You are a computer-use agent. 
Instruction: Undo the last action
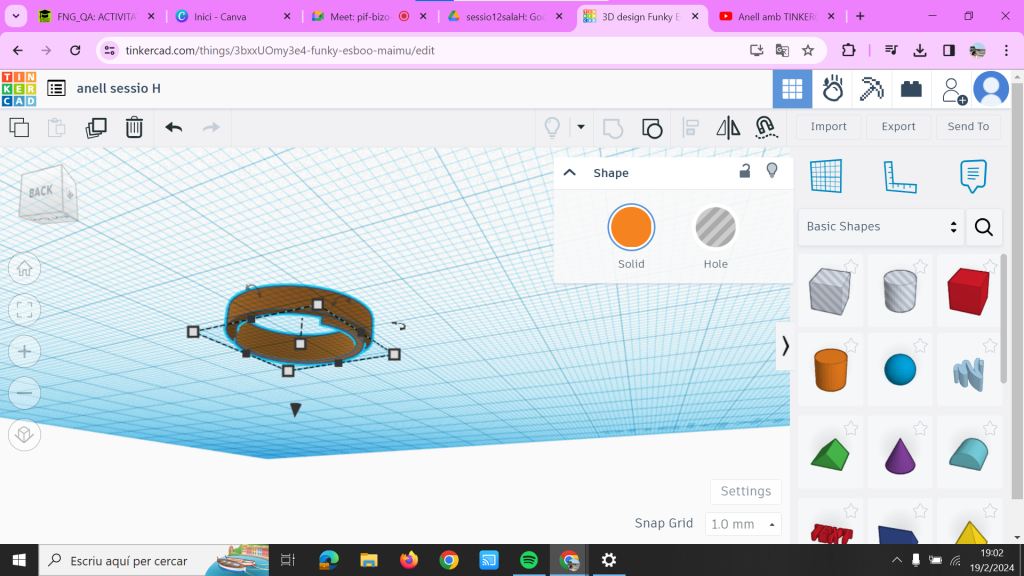coord(174,127)
